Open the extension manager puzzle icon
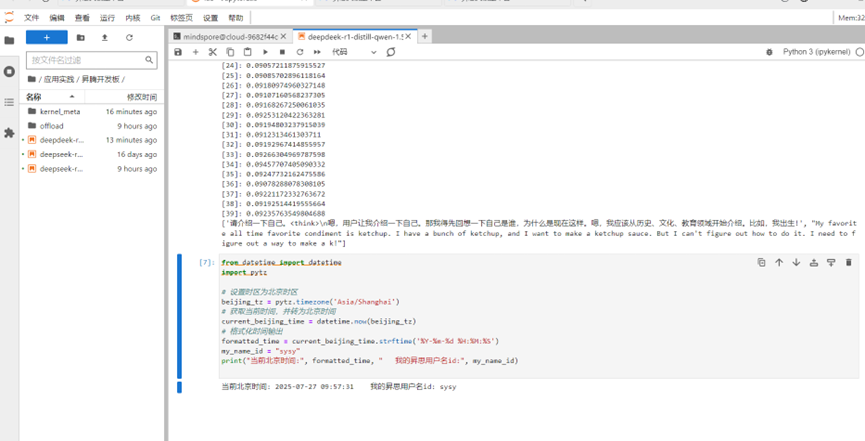The image size is (865, 441). point(10,133)
